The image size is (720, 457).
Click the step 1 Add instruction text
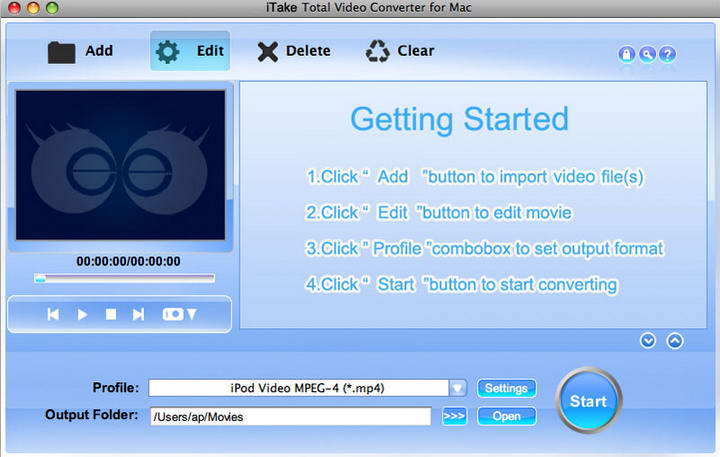pyautogui.click(x=475, y=177)
